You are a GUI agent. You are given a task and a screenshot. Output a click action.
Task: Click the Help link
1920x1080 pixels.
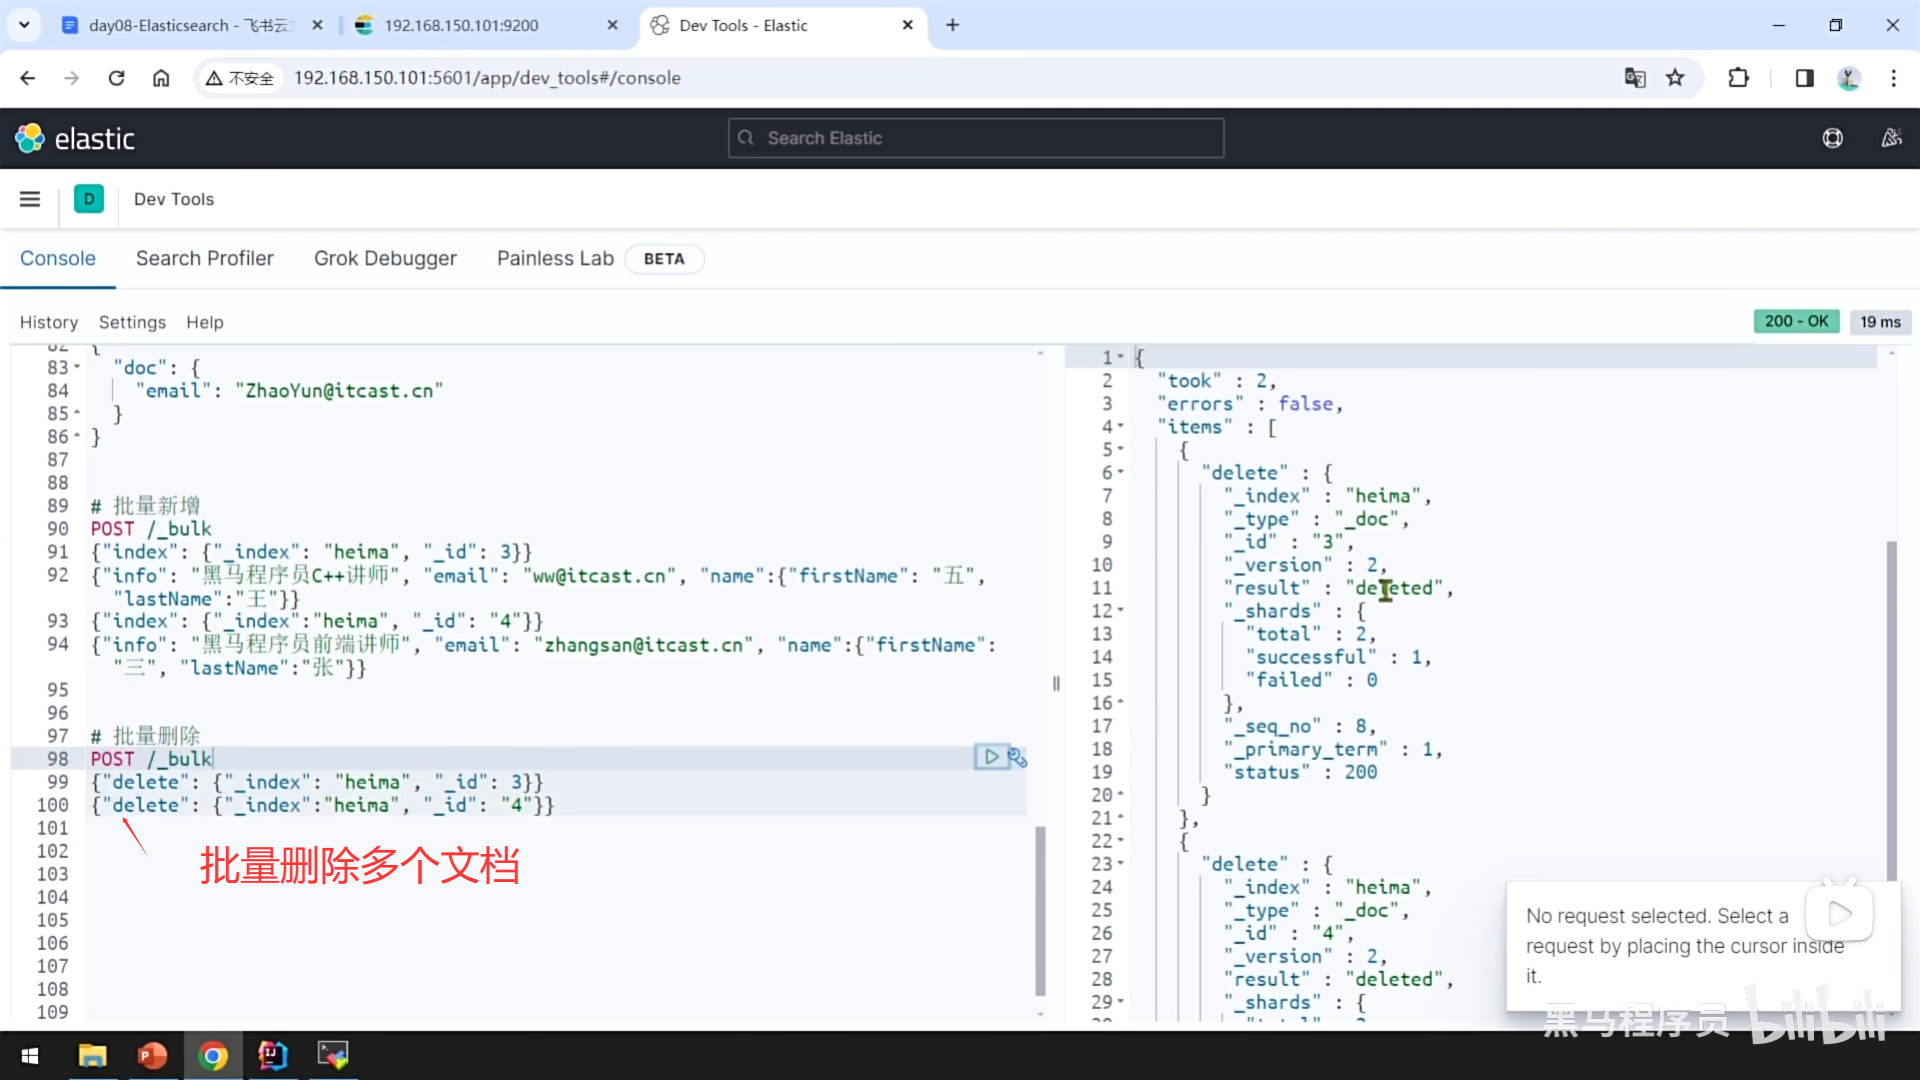pyautogui.click(x=204, y=322)
